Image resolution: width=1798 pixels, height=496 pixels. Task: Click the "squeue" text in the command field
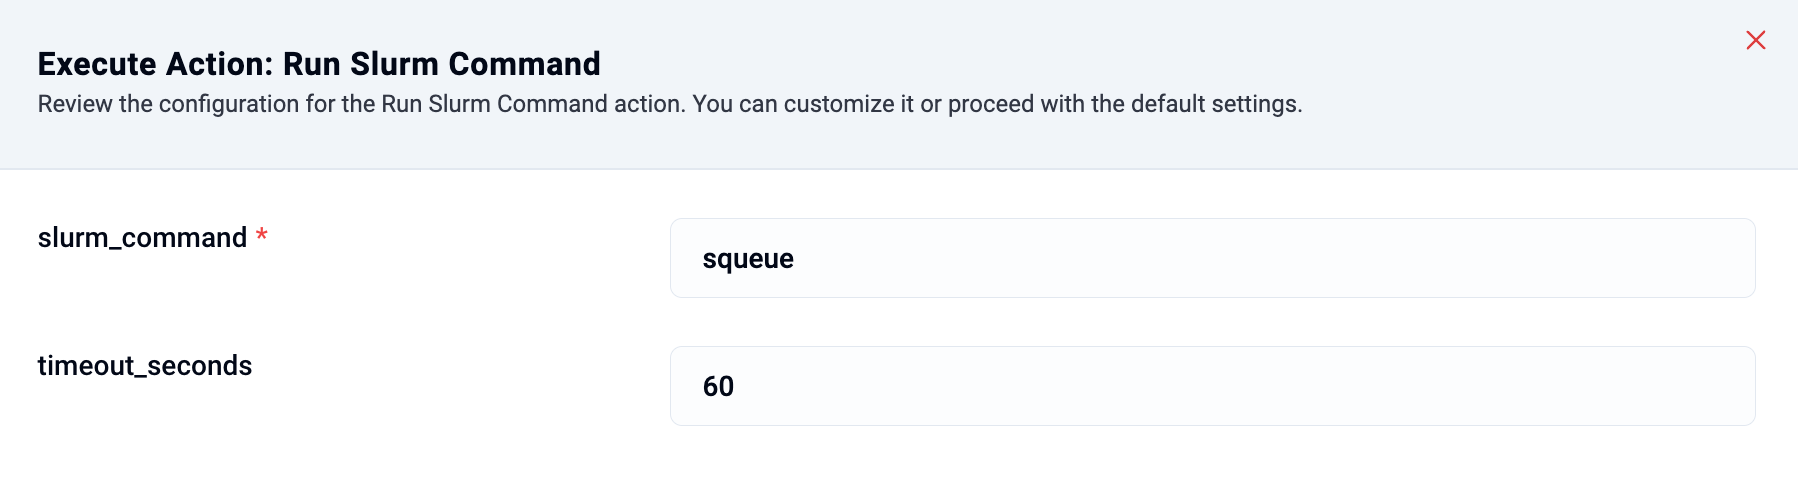click(x=748, y=259)
